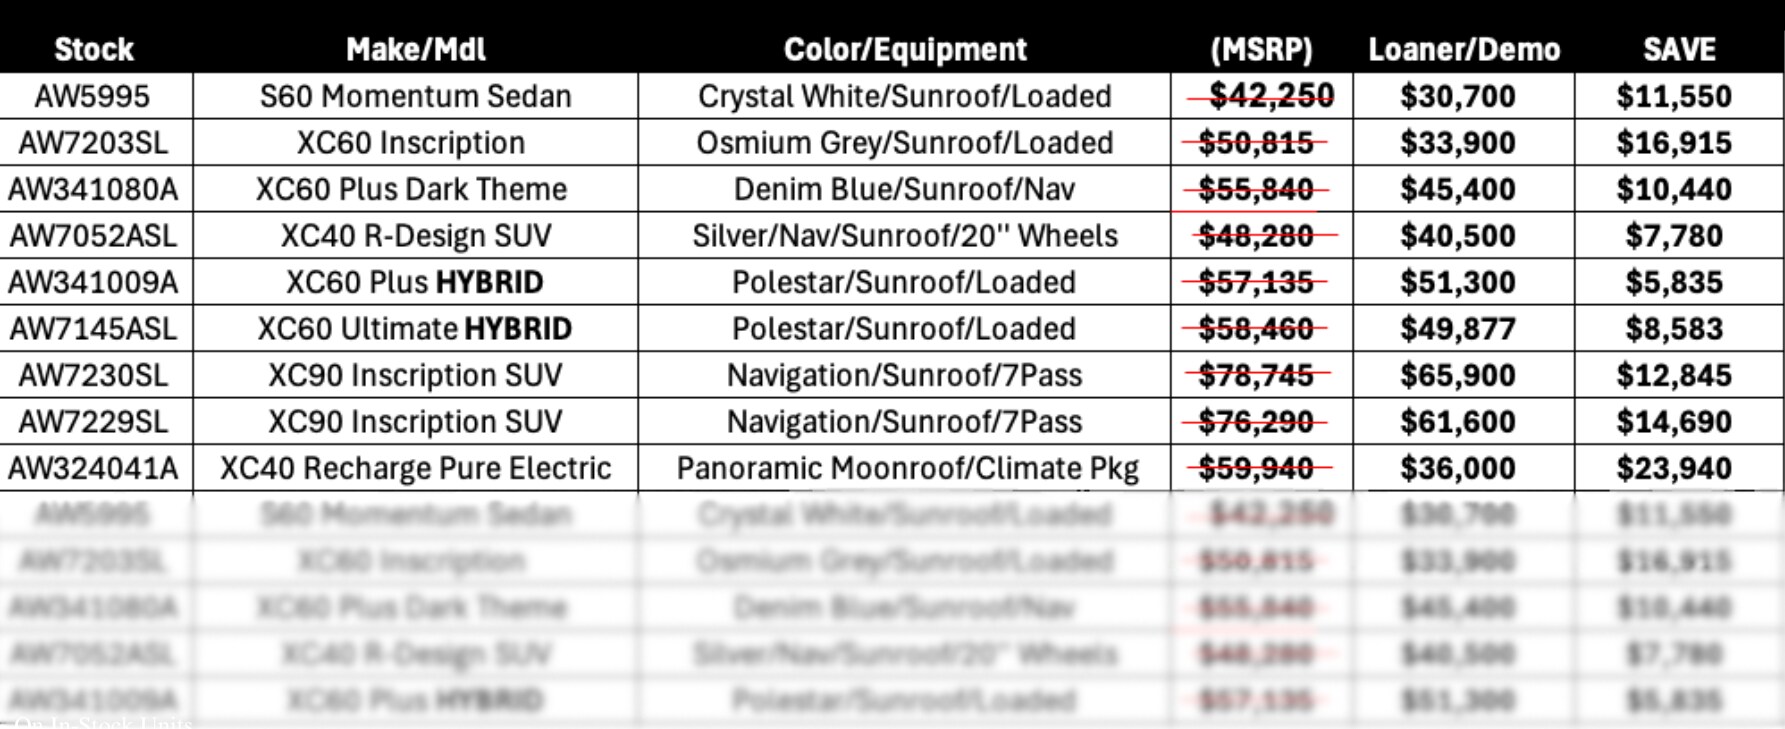Click the $8,583 savings value
Image resolution: width=1785 pixels, height=729 pixels.
[1674, 329]
